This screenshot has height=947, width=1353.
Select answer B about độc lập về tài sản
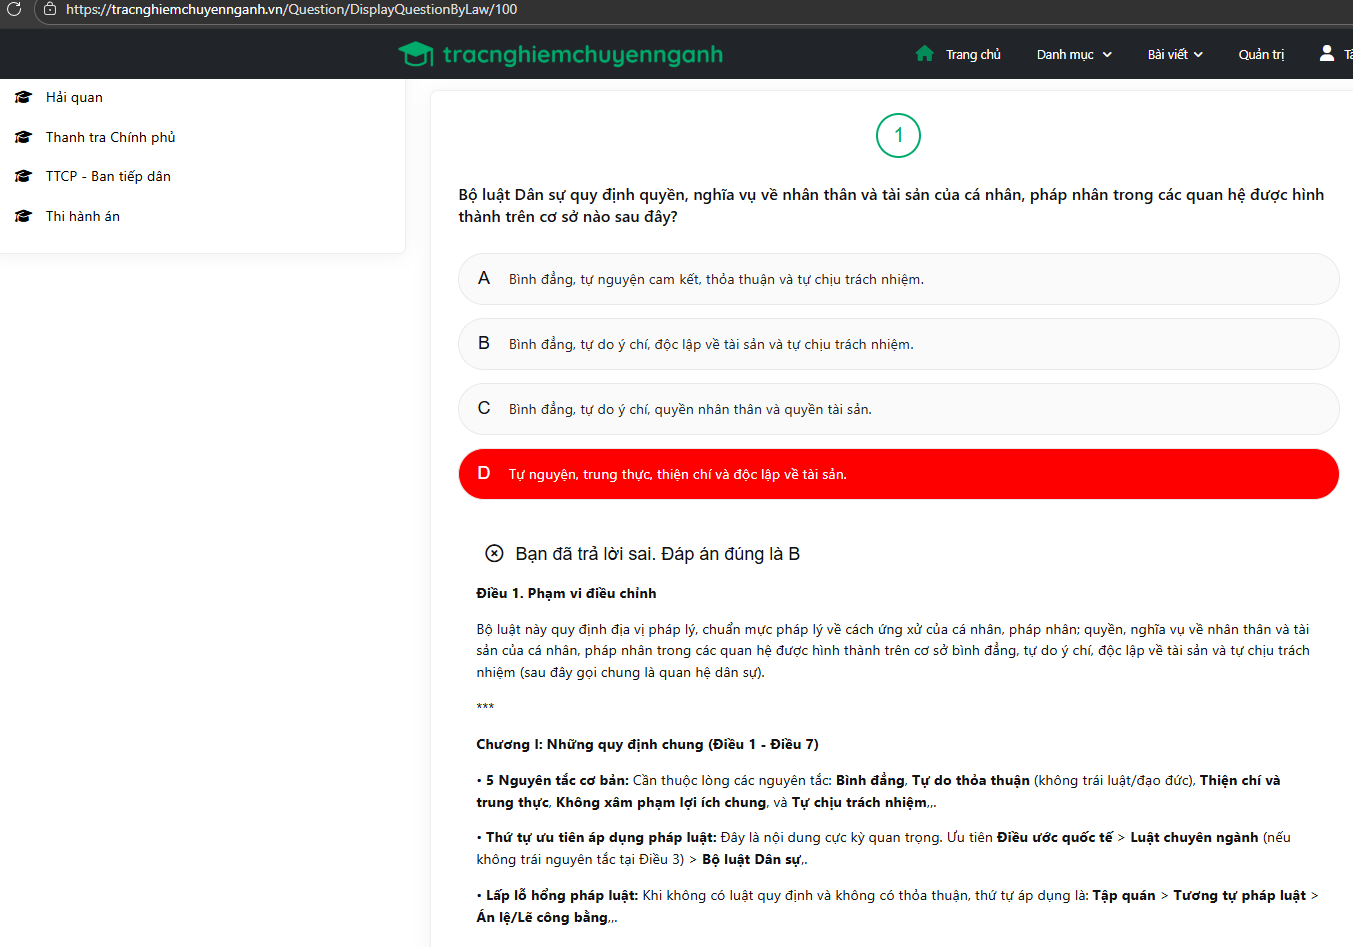(x=898, y=344)
